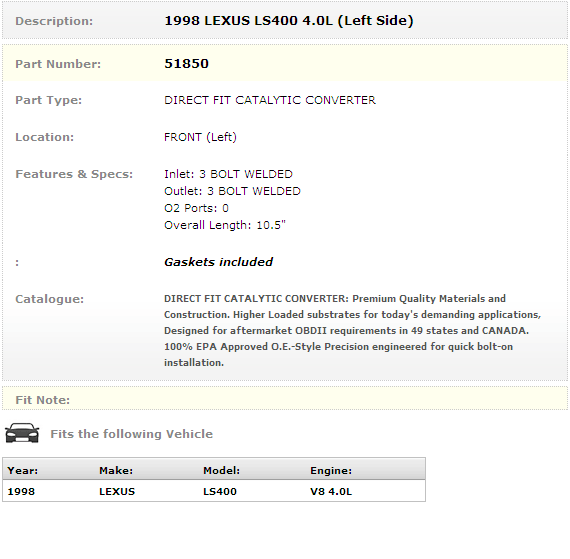The height and width of the screenshot is (559, 570).
Task: Click the Outlet: 3 BOLT WELDED spec
Action: click(x=232, y=191)
